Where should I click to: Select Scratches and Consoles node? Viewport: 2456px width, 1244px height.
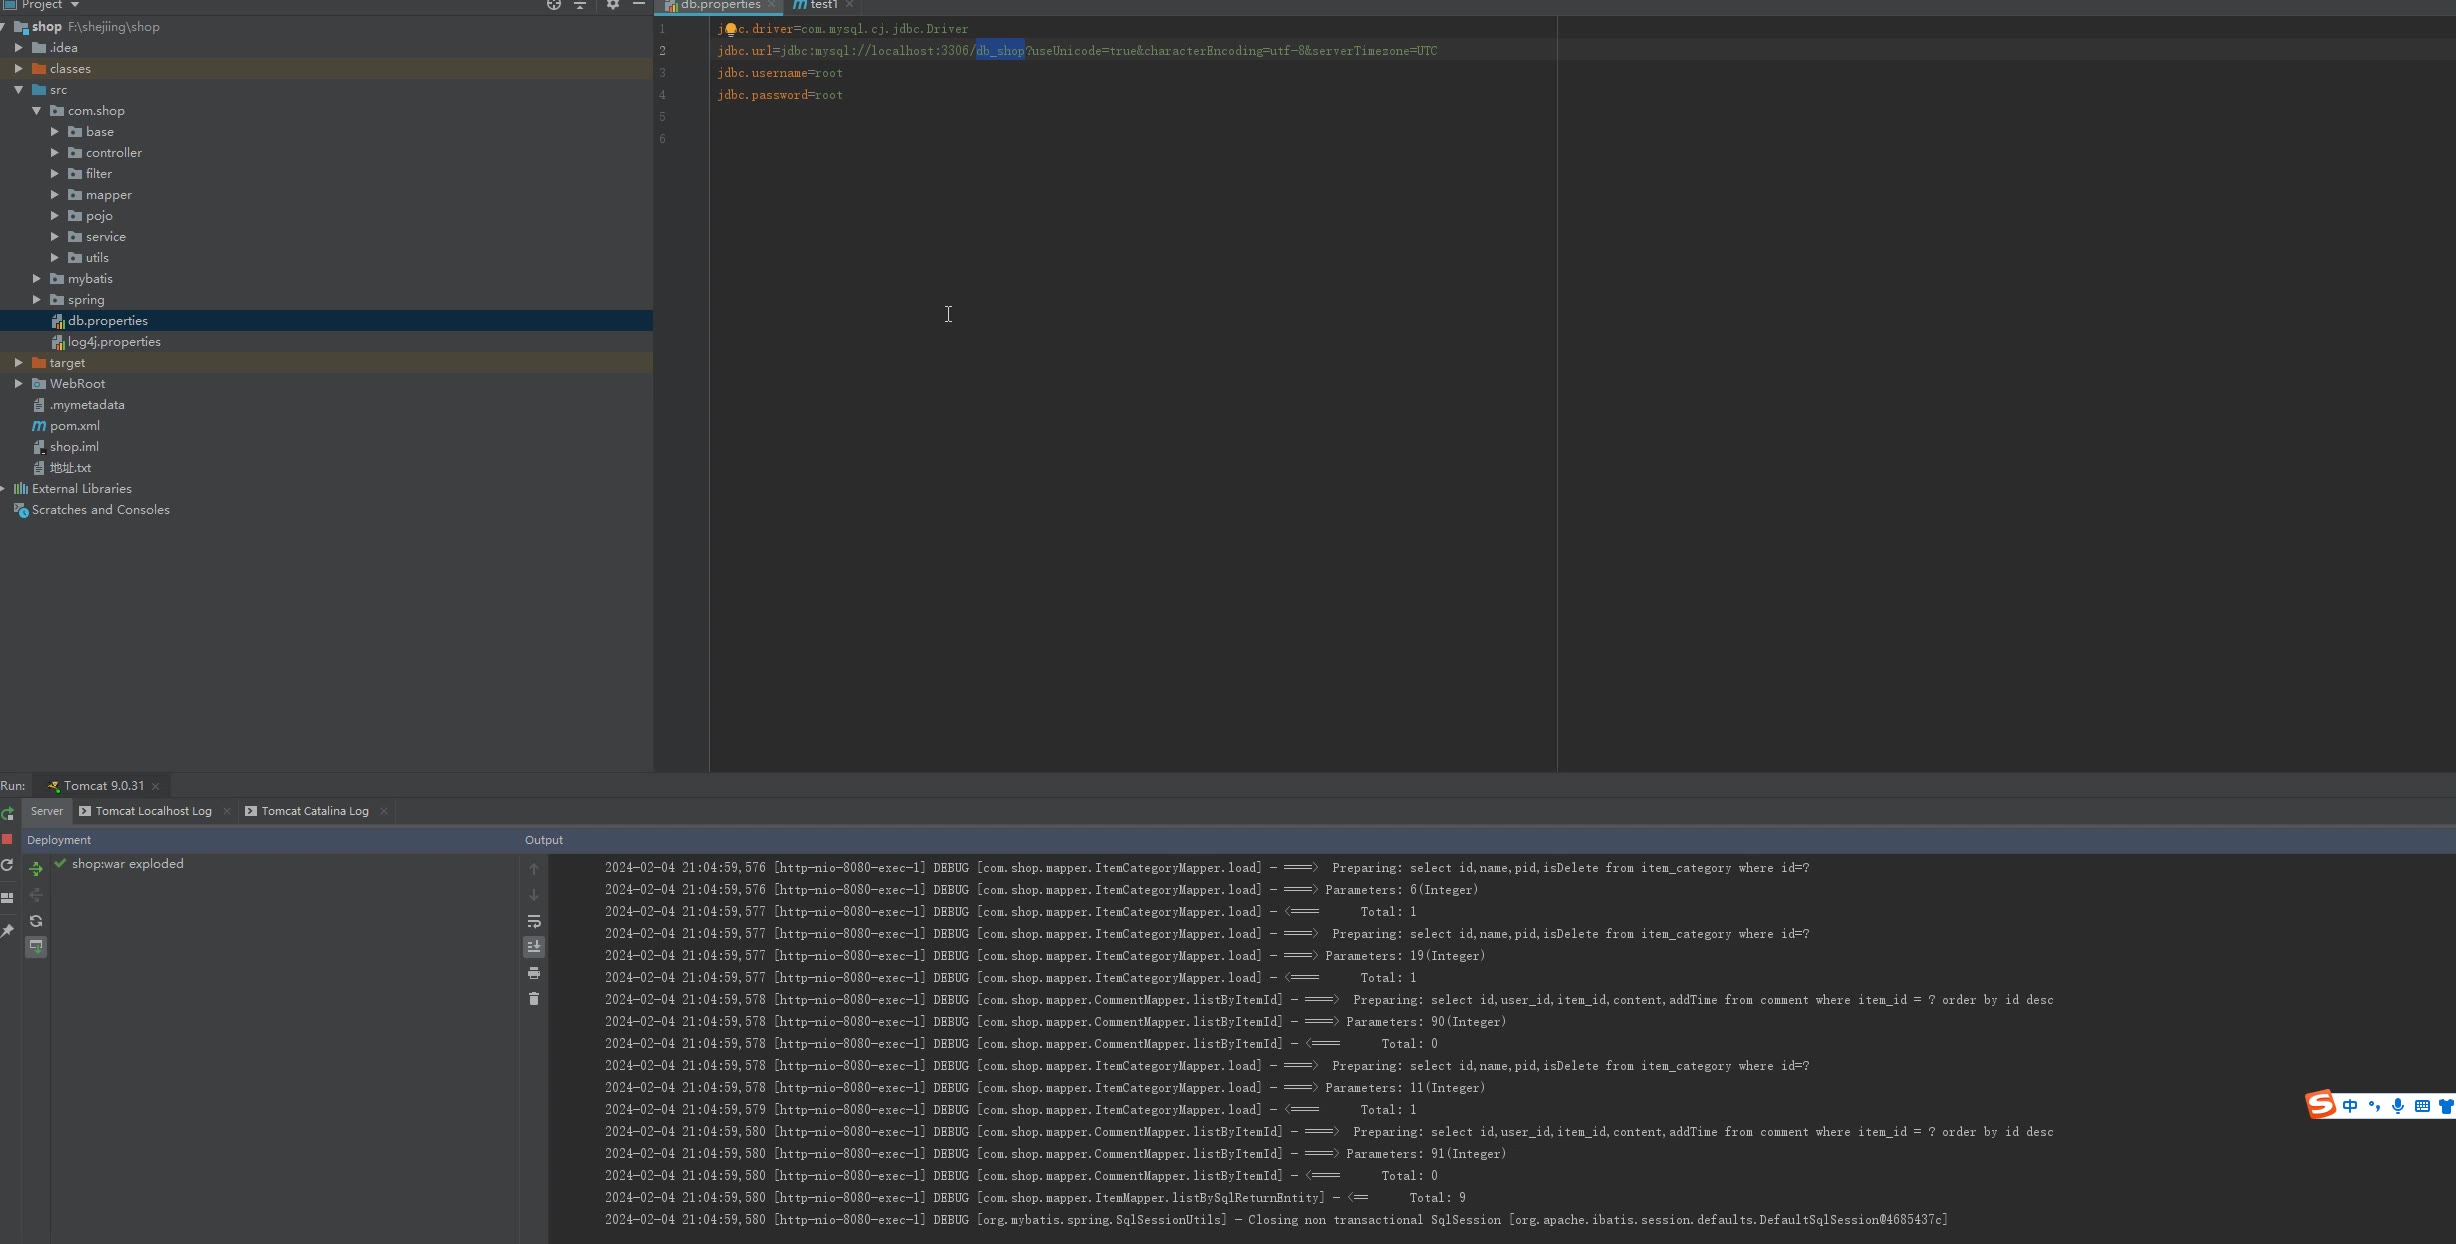(x=101, y=509)
